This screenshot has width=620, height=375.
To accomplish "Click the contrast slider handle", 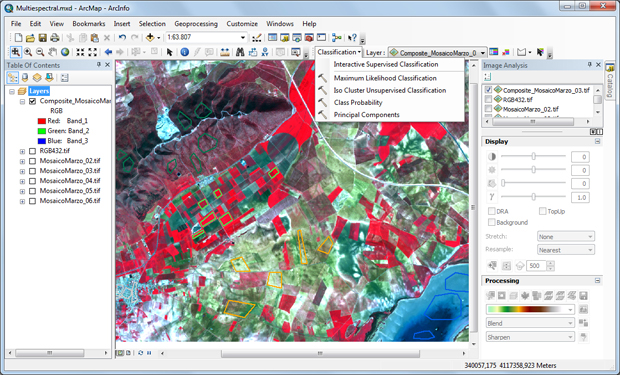I will [533, 156].
